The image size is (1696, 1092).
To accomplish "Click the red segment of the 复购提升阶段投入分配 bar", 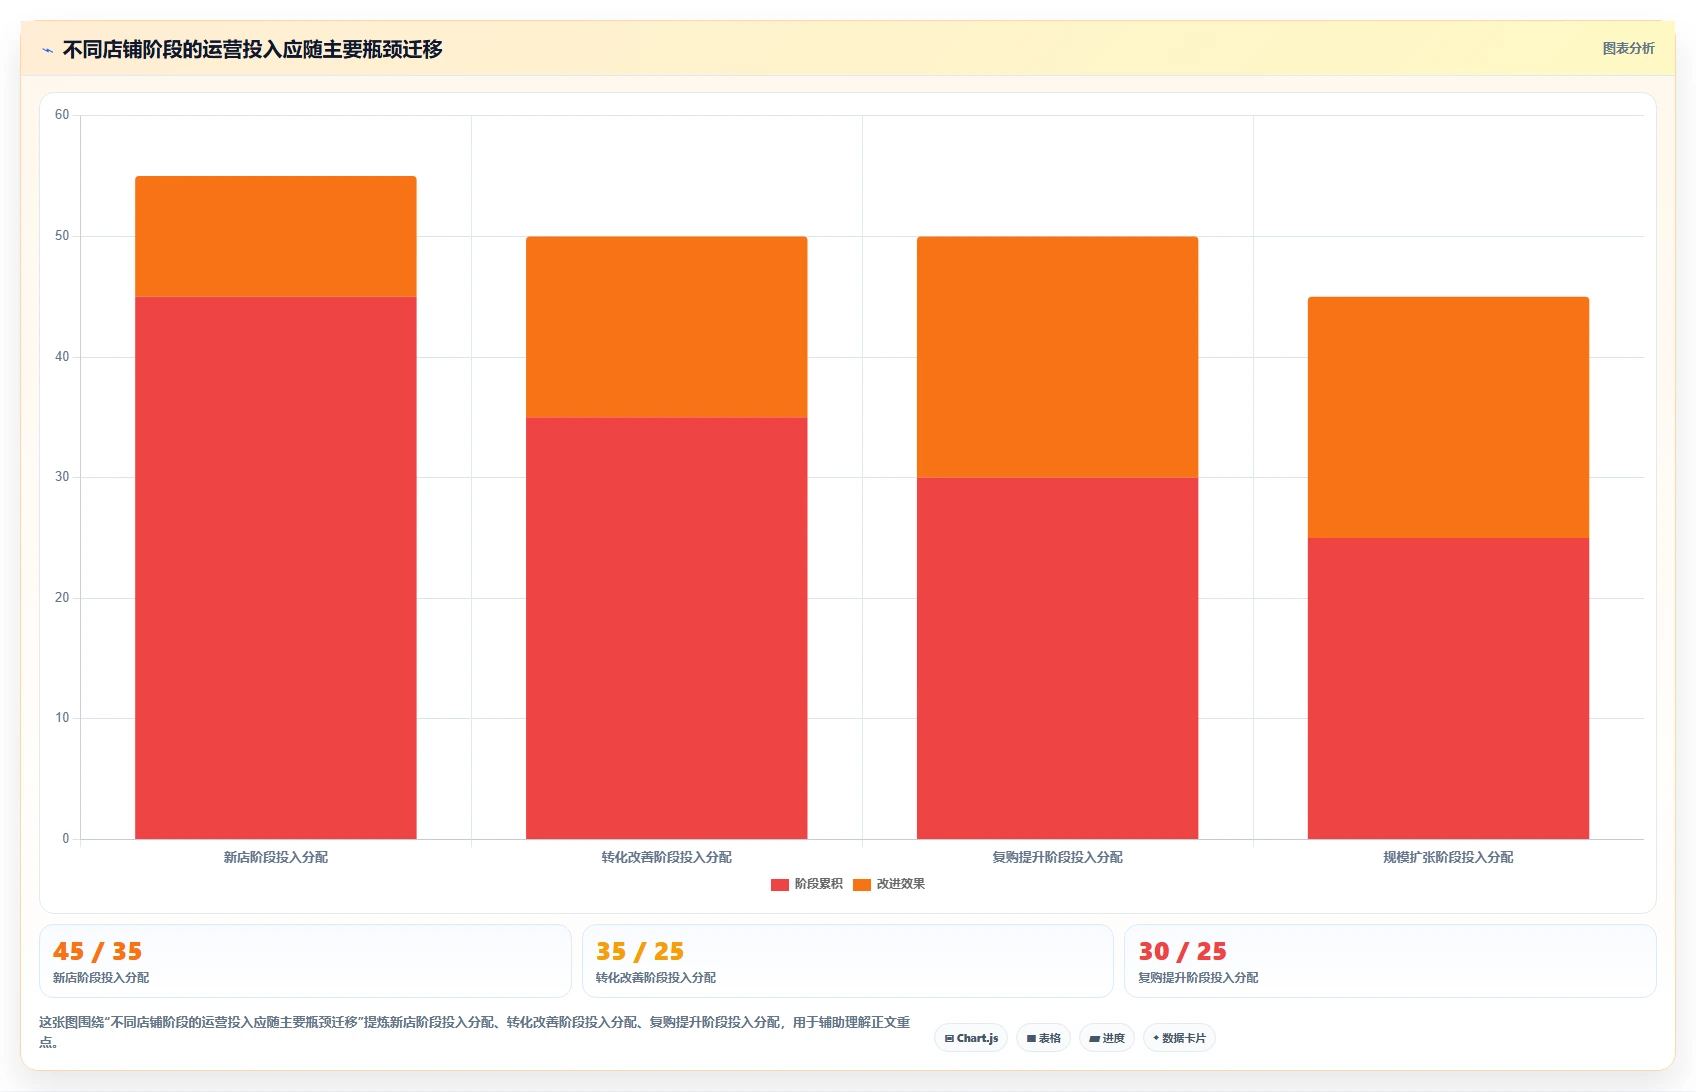I will click(x=1058, y=658).
